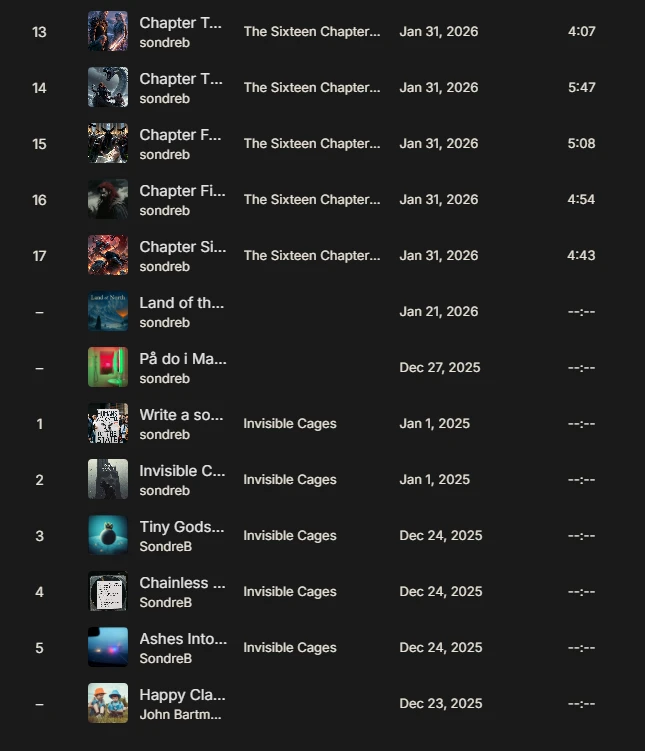The width and height of the screenshot is (645, 751).
Task: Open the "The Sixteen Chapter..." album for track 15
Action: point(311,143)
